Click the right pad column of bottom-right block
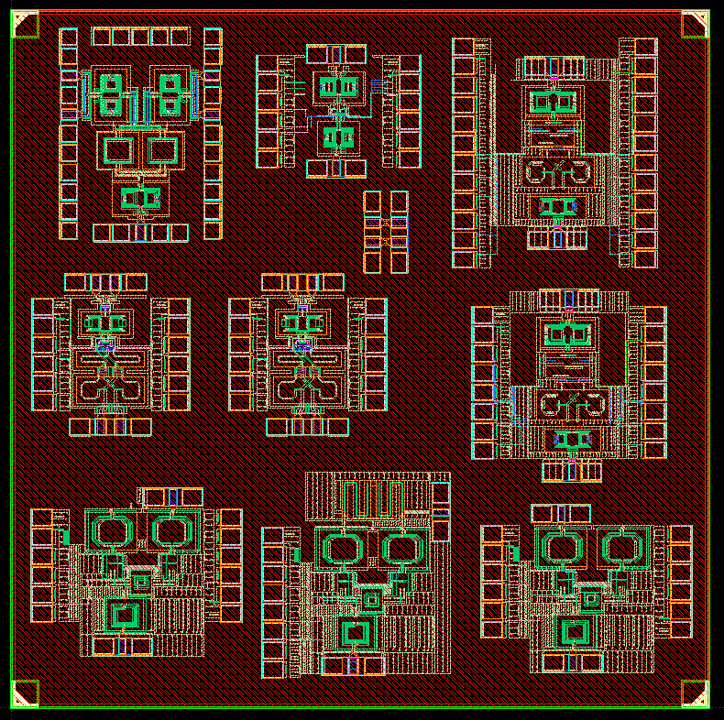Image resolution: width=724 pixels, height=720 pixels. 680,580
